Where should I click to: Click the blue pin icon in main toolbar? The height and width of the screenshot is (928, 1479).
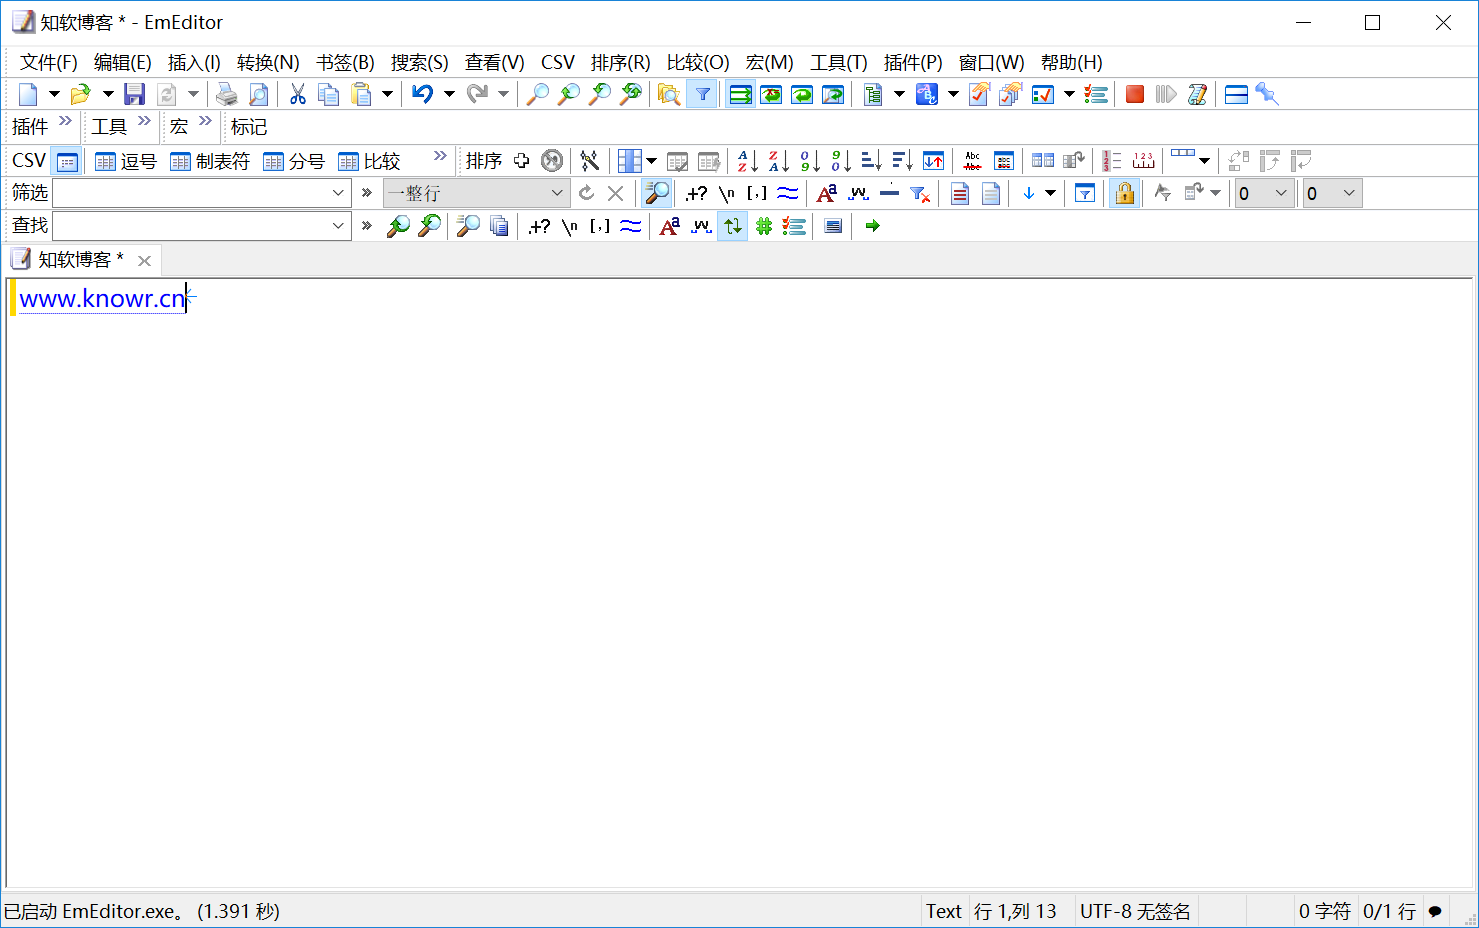[1267, 94]
